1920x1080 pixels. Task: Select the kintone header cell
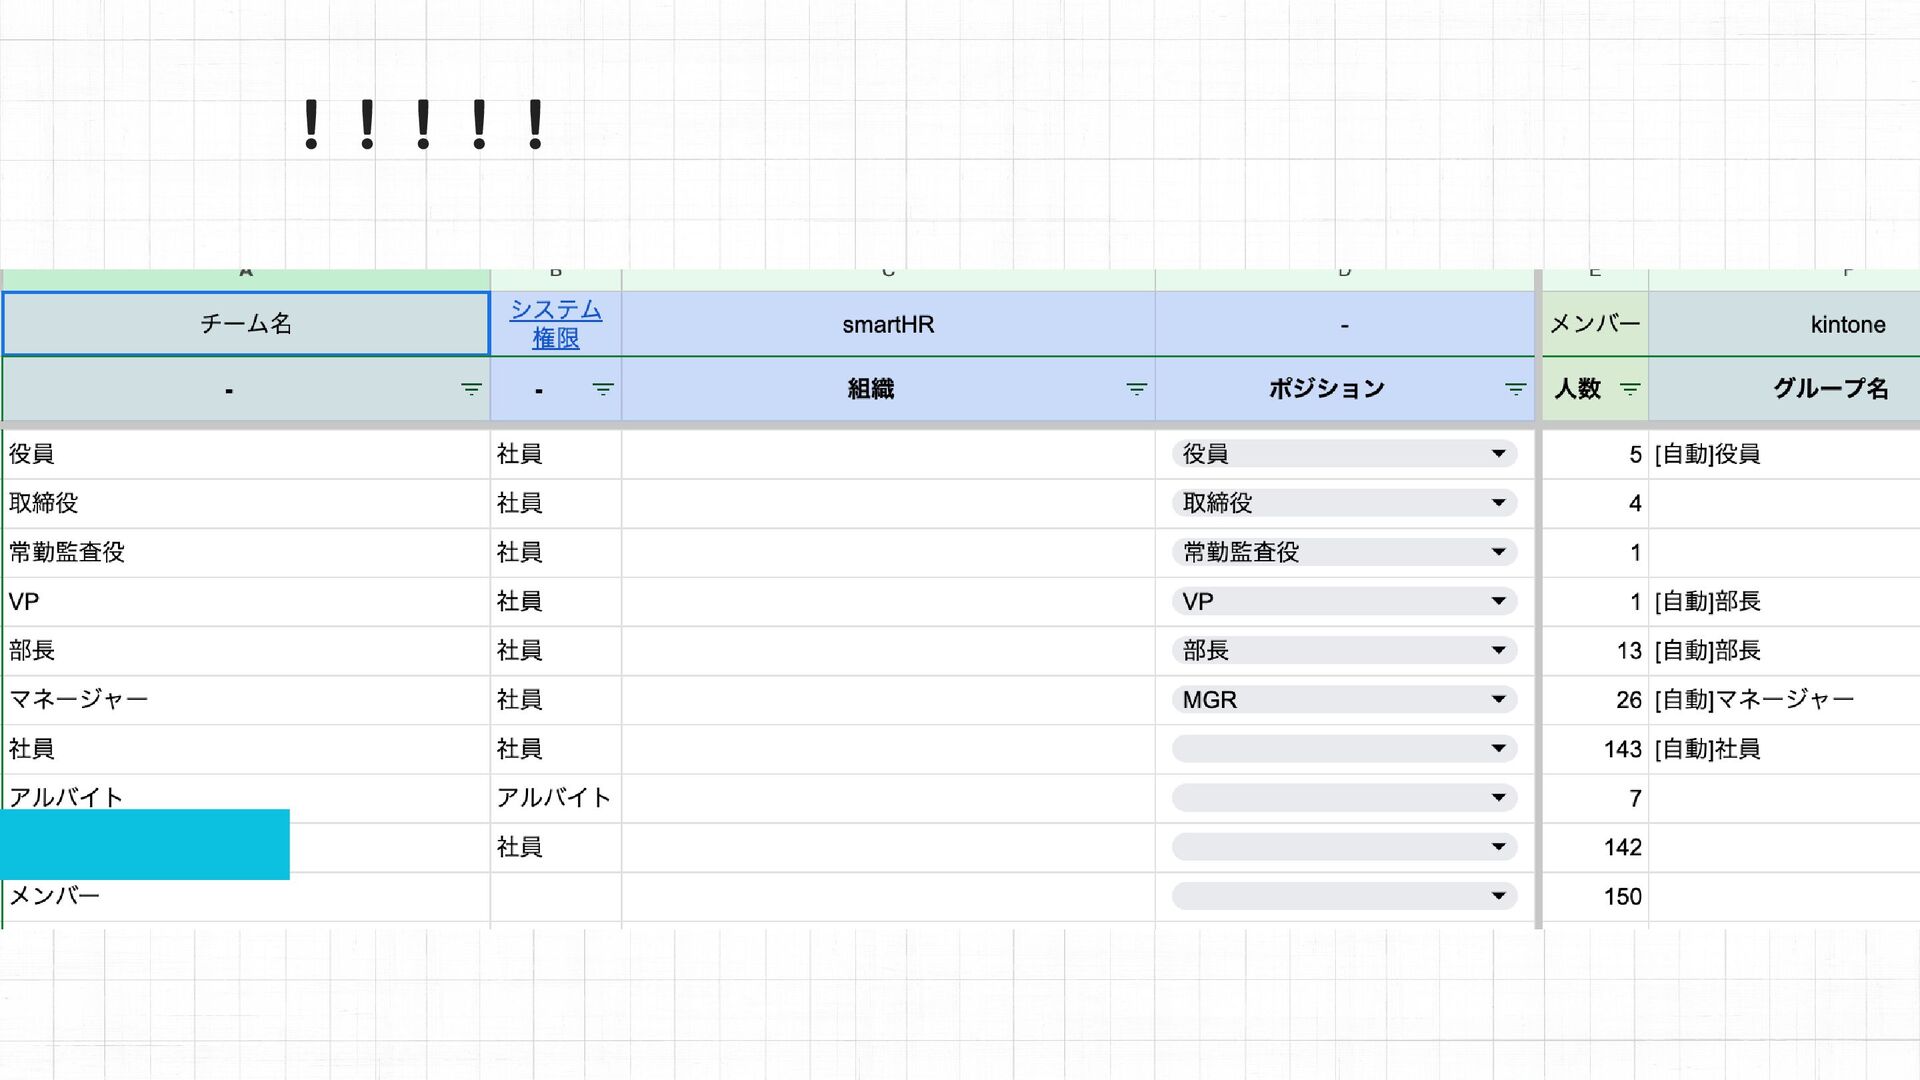coord(1846,324)
